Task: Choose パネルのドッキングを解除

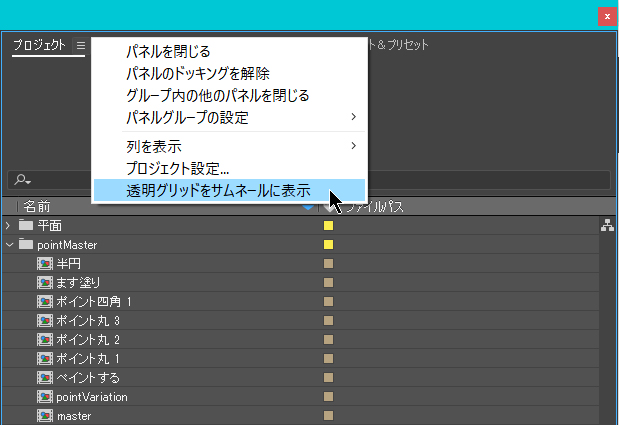Action: (197, 73)
